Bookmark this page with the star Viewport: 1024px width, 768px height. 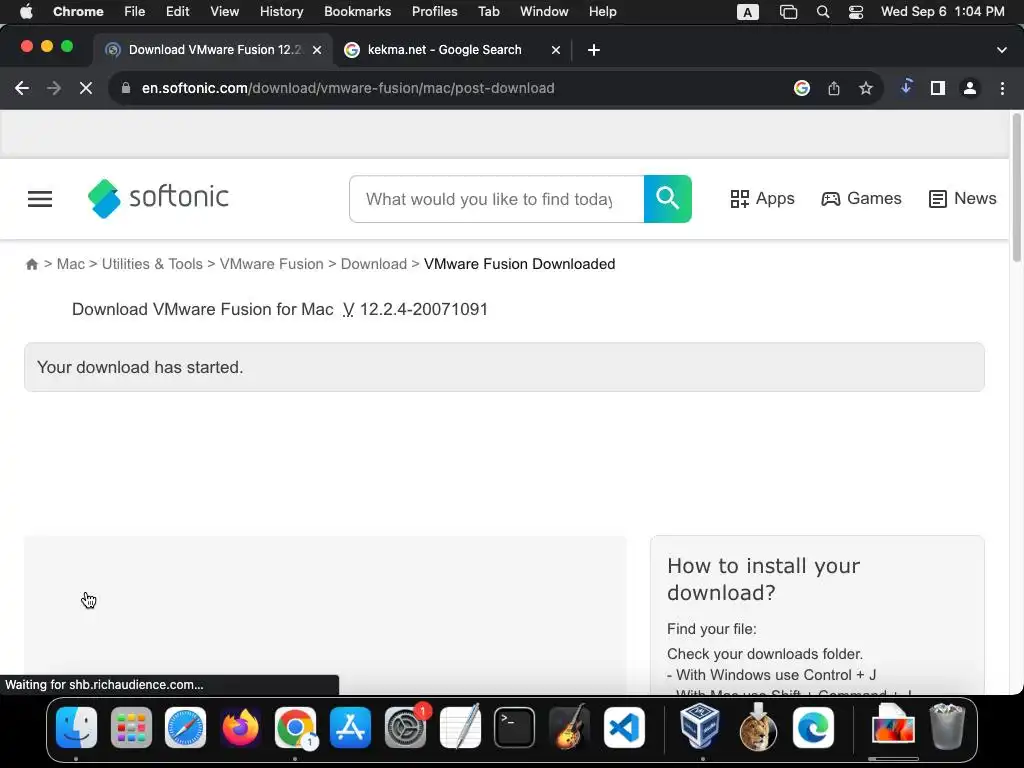pyautogui.click(x=866, y=88)
